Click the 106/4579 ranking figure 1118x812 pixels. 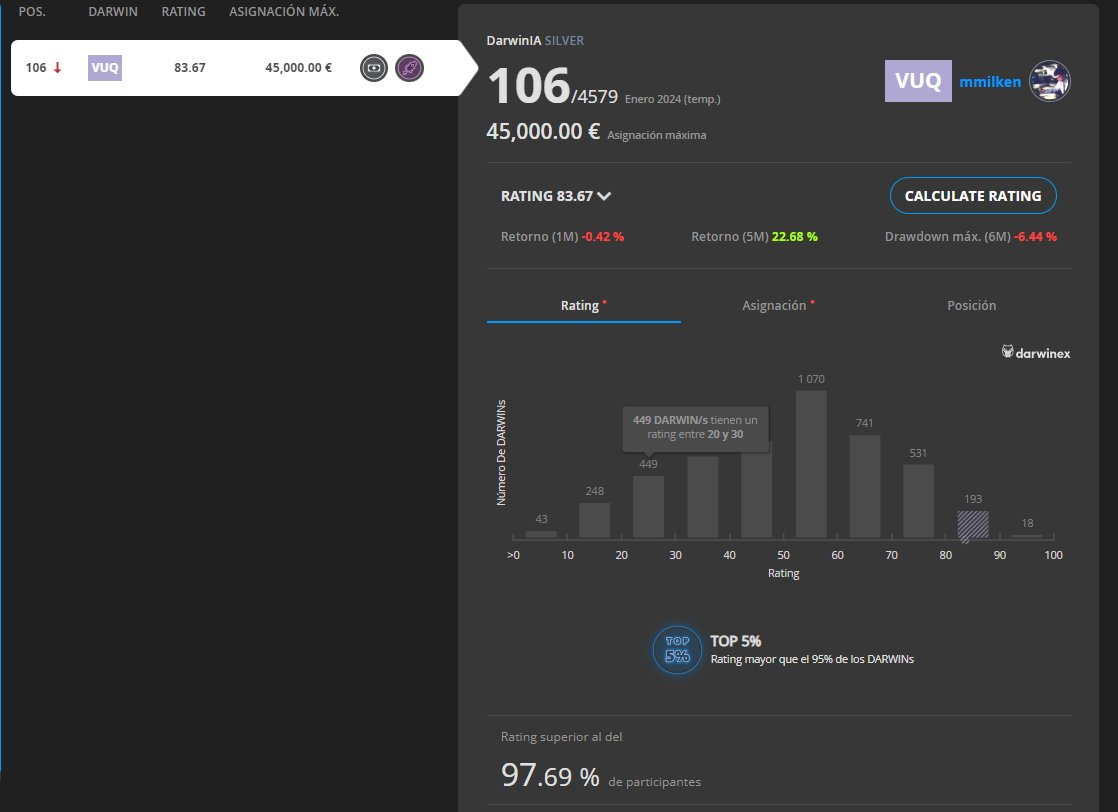[x=553, y=87]
